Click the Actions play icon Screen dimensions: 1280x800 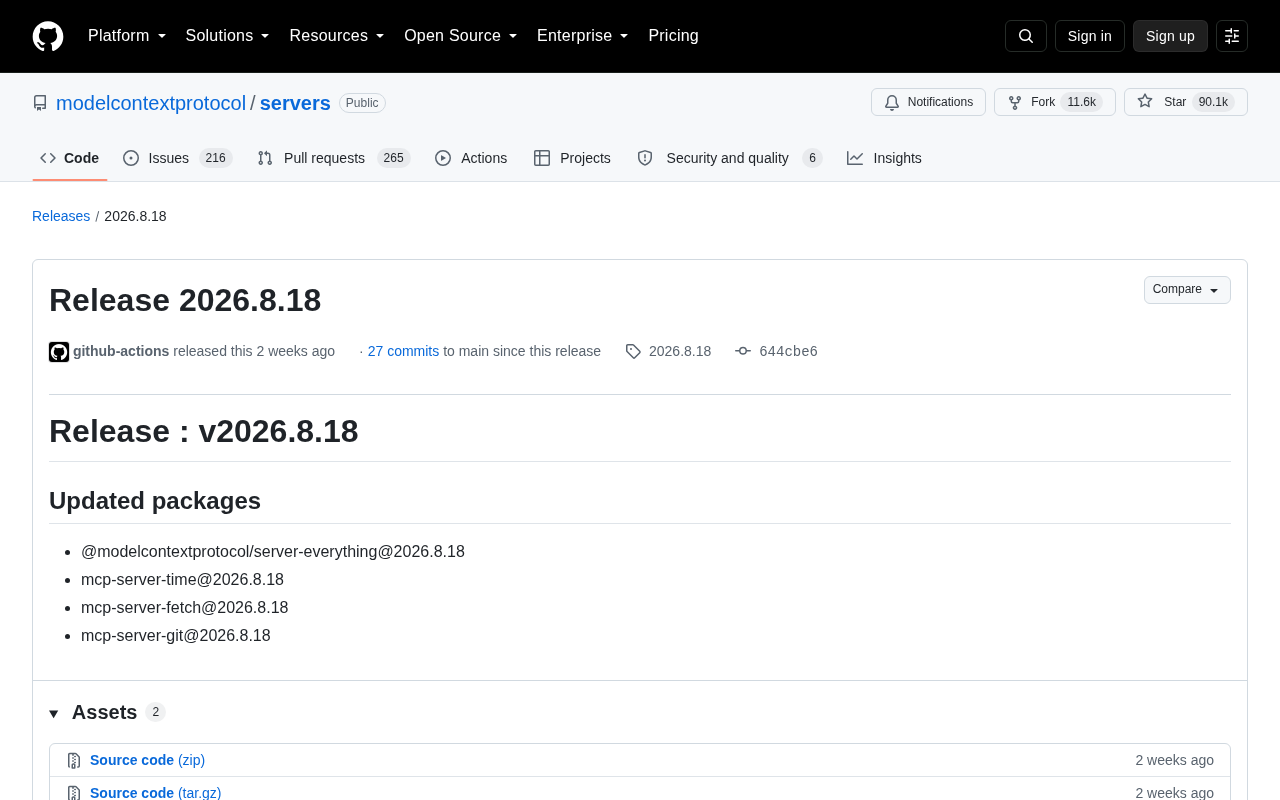[443, 158]
